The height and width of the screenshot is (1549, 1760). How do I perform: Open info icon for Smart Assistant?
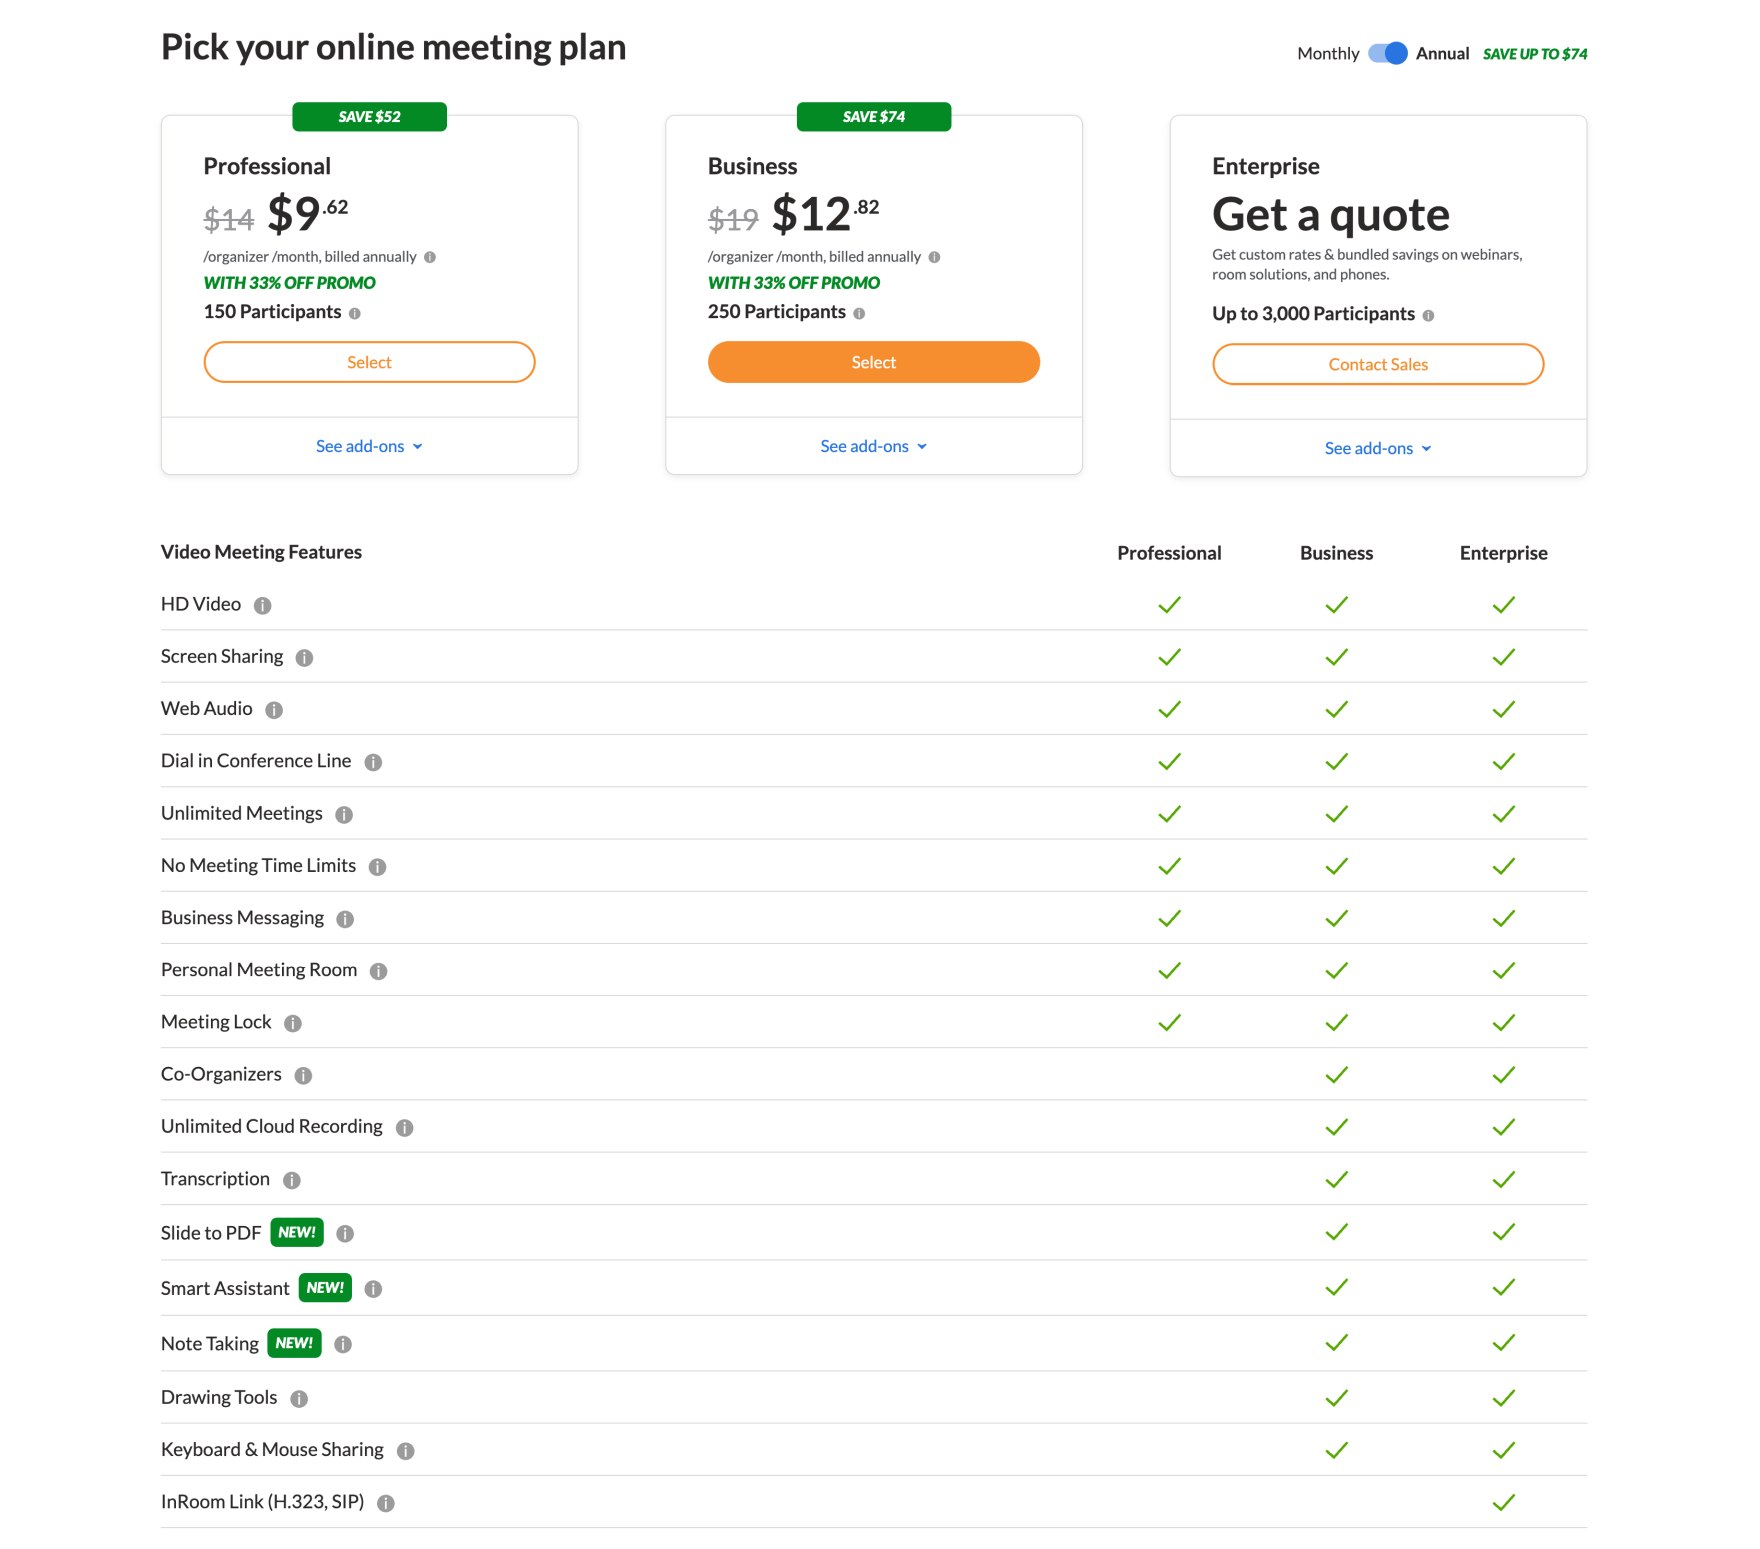pyautogui.click(x=374, y=1289)
